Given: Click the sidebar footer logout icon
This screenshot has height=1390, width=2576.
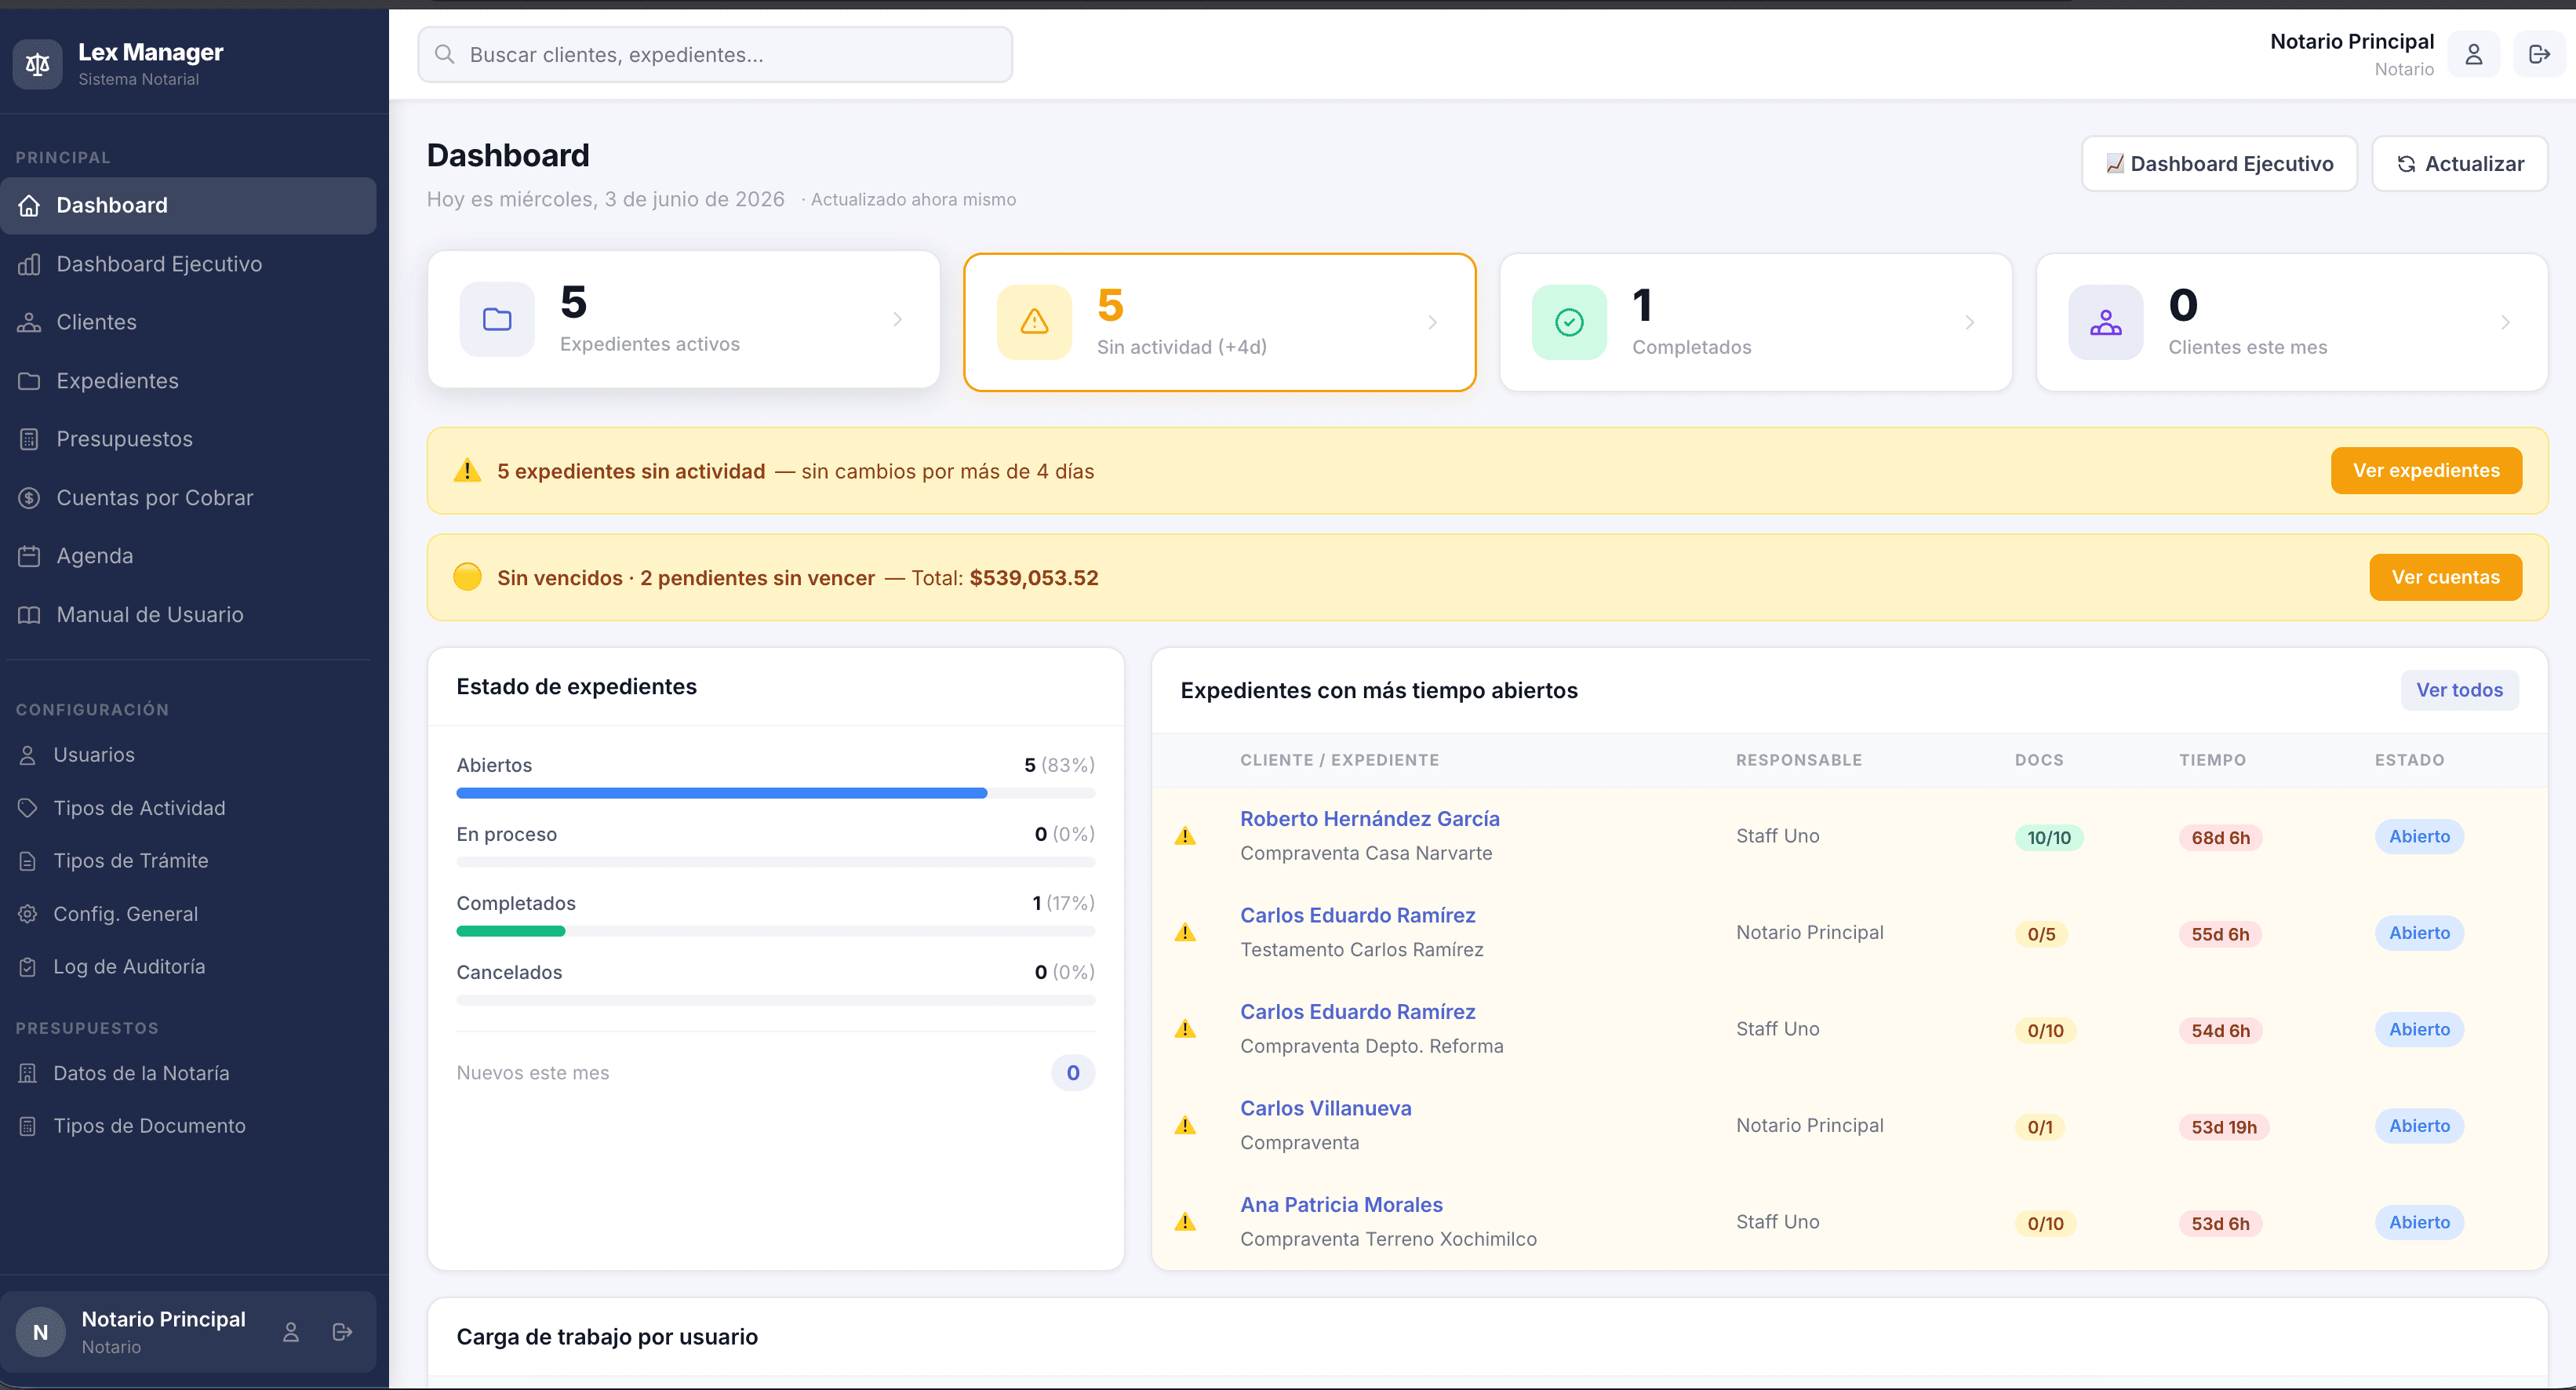Looking at the screenshot, I should [x=342, y=1332].
